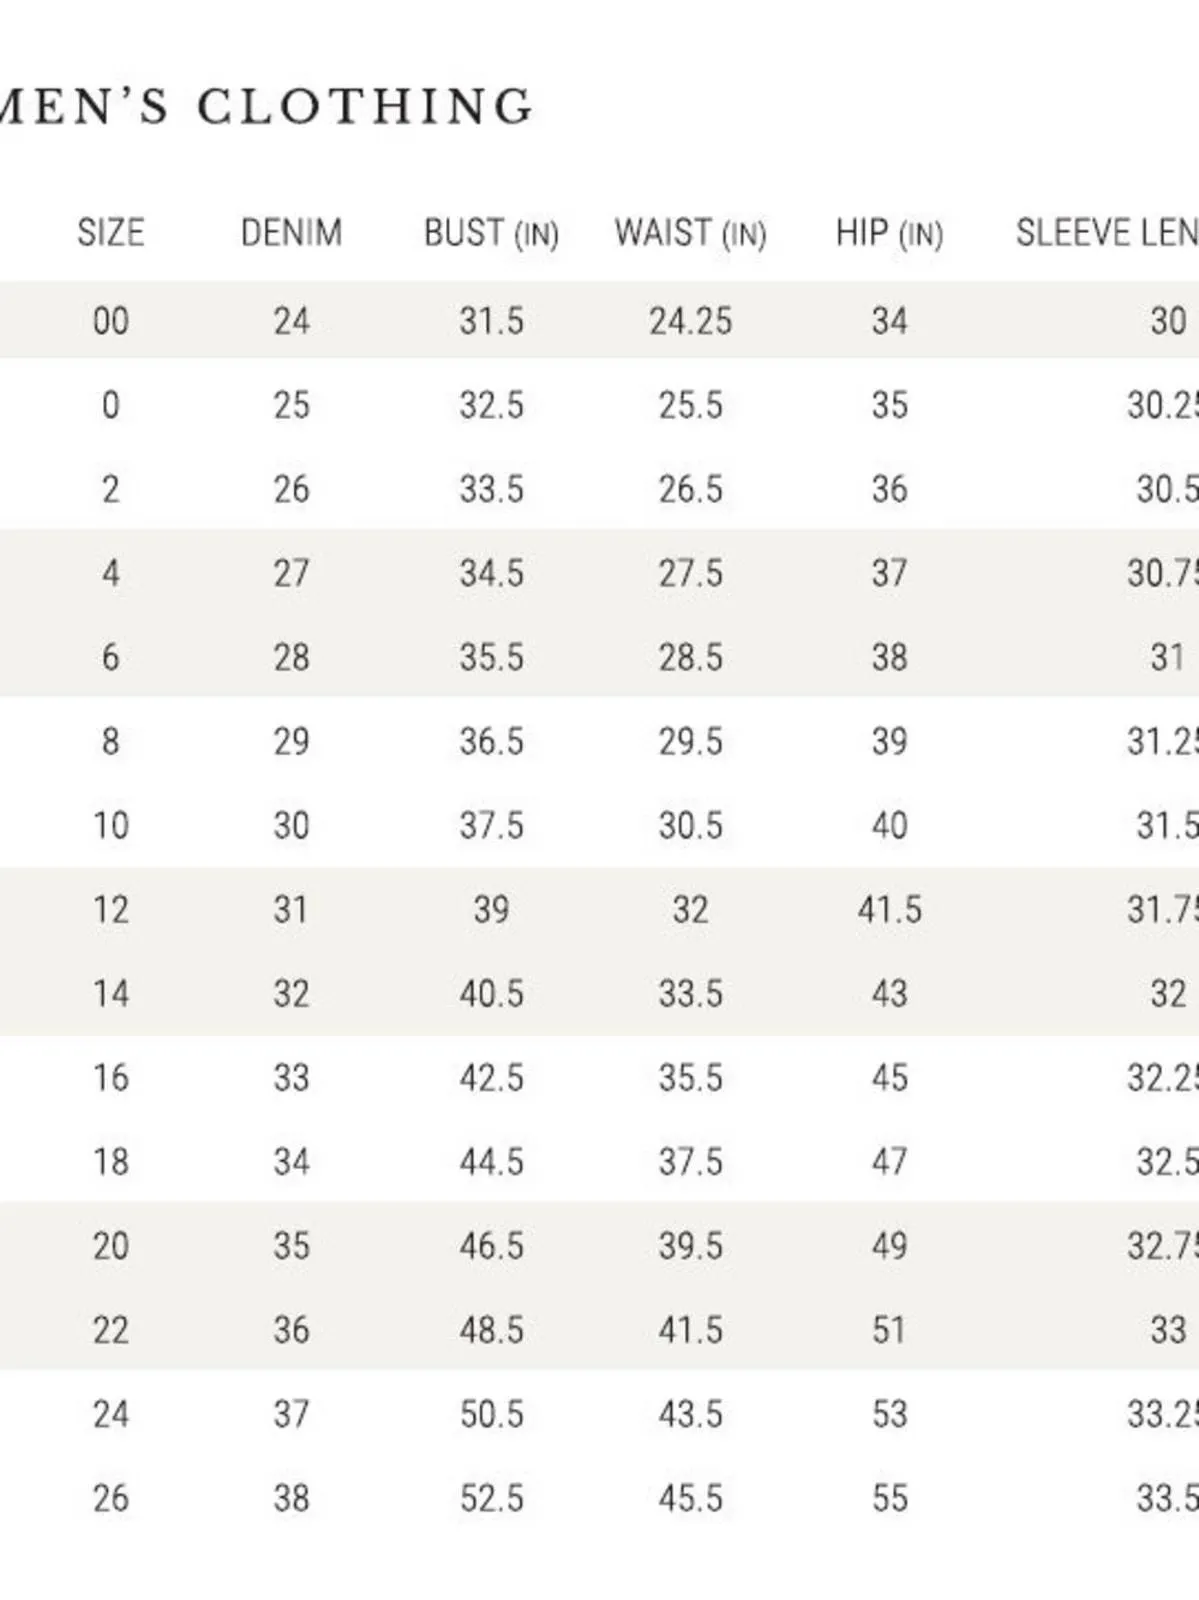Select the size 26 row label

point(111,1497)
